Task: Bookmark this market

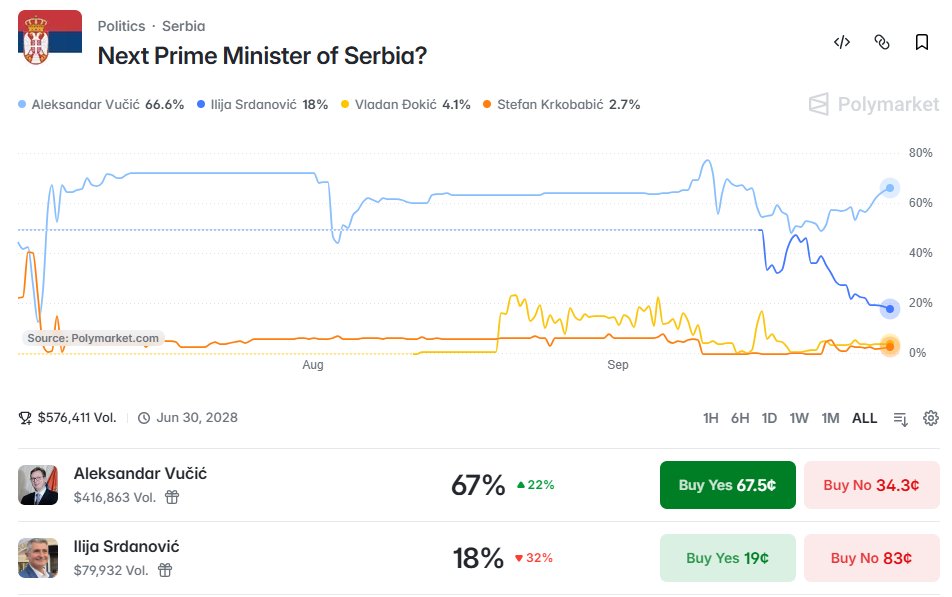Action: click(x=922, y=42)
